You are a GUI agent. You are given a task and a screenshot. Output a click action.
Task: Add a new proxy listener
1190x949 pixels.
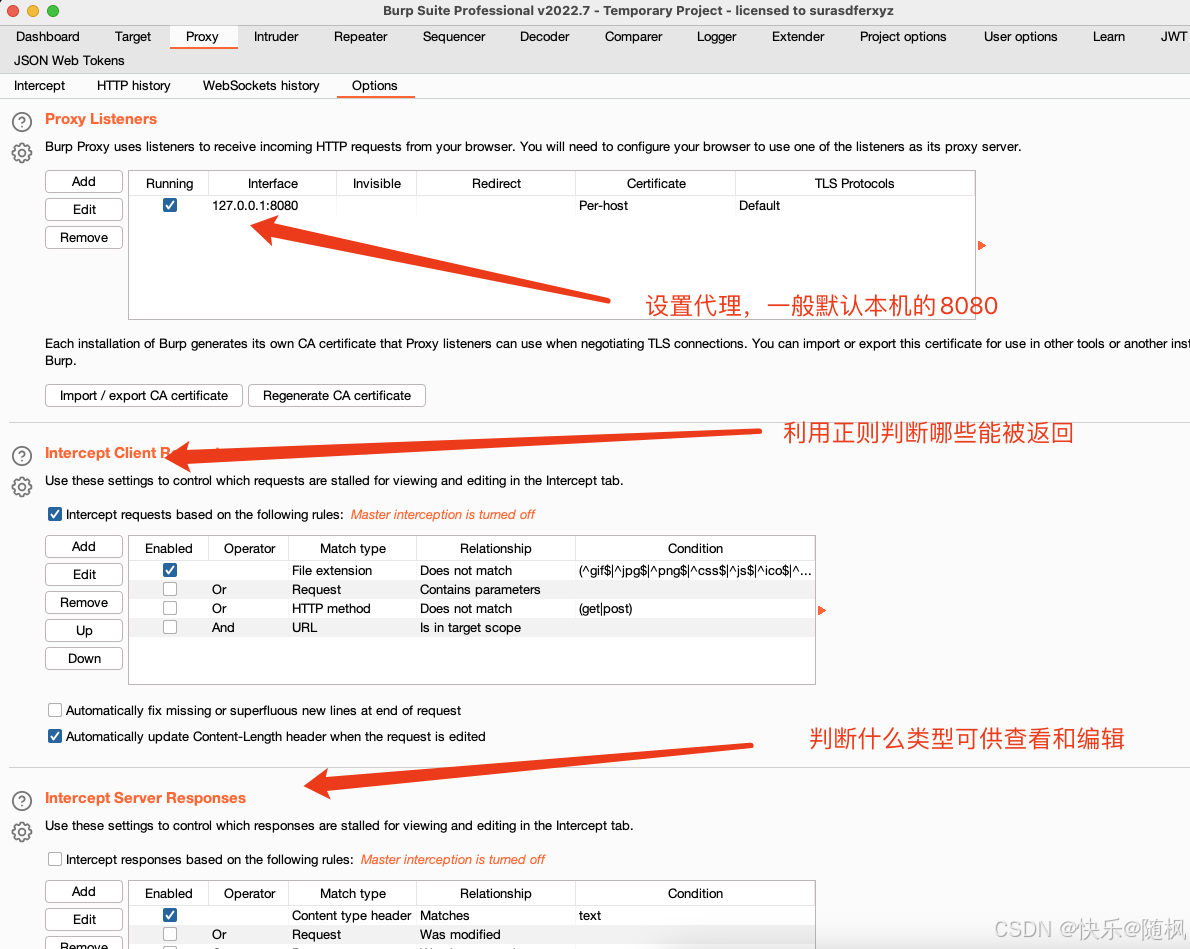click(x=83, y=181)
